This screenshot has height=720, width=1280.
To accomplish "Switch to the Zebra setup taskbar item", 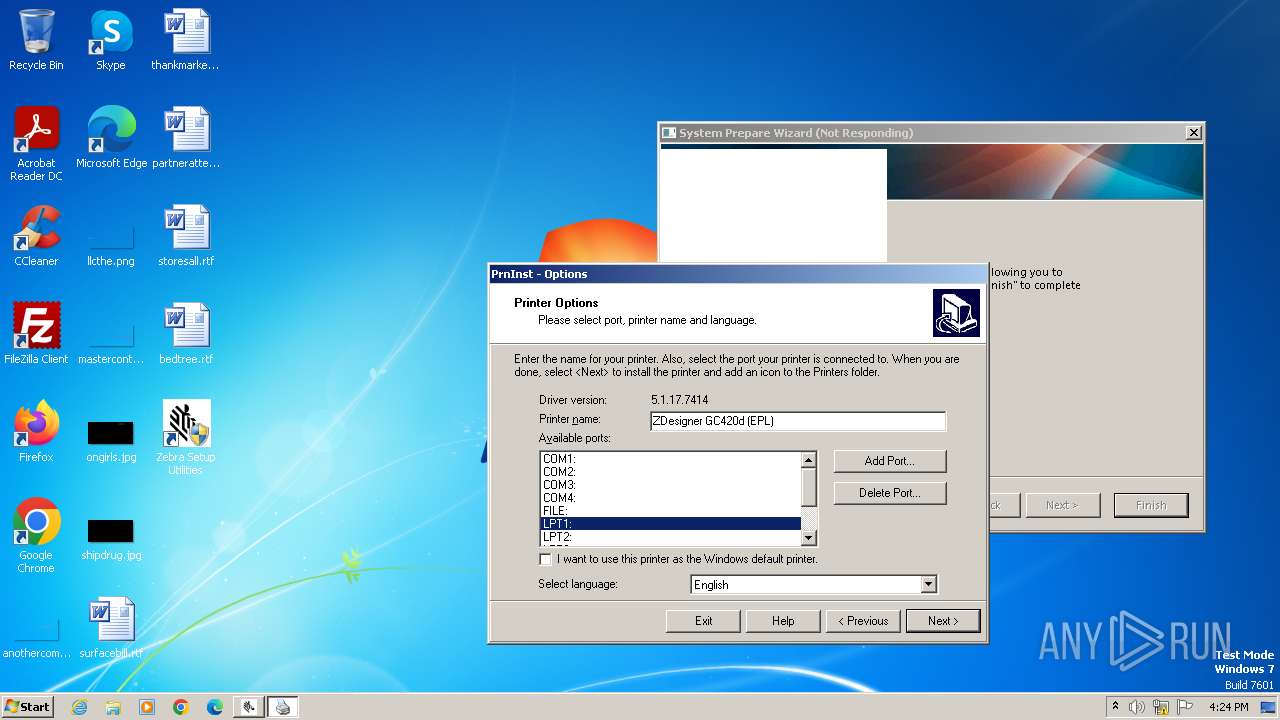I will pos(249,707).
